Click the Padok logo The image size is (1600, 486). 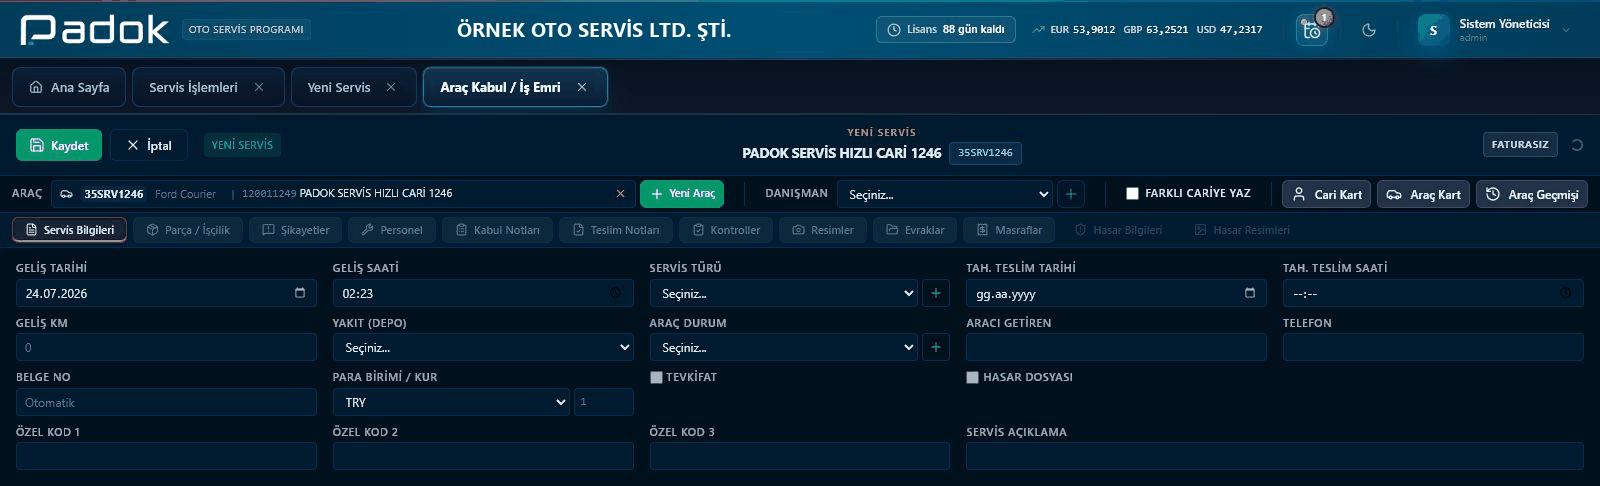coord(95,30)
